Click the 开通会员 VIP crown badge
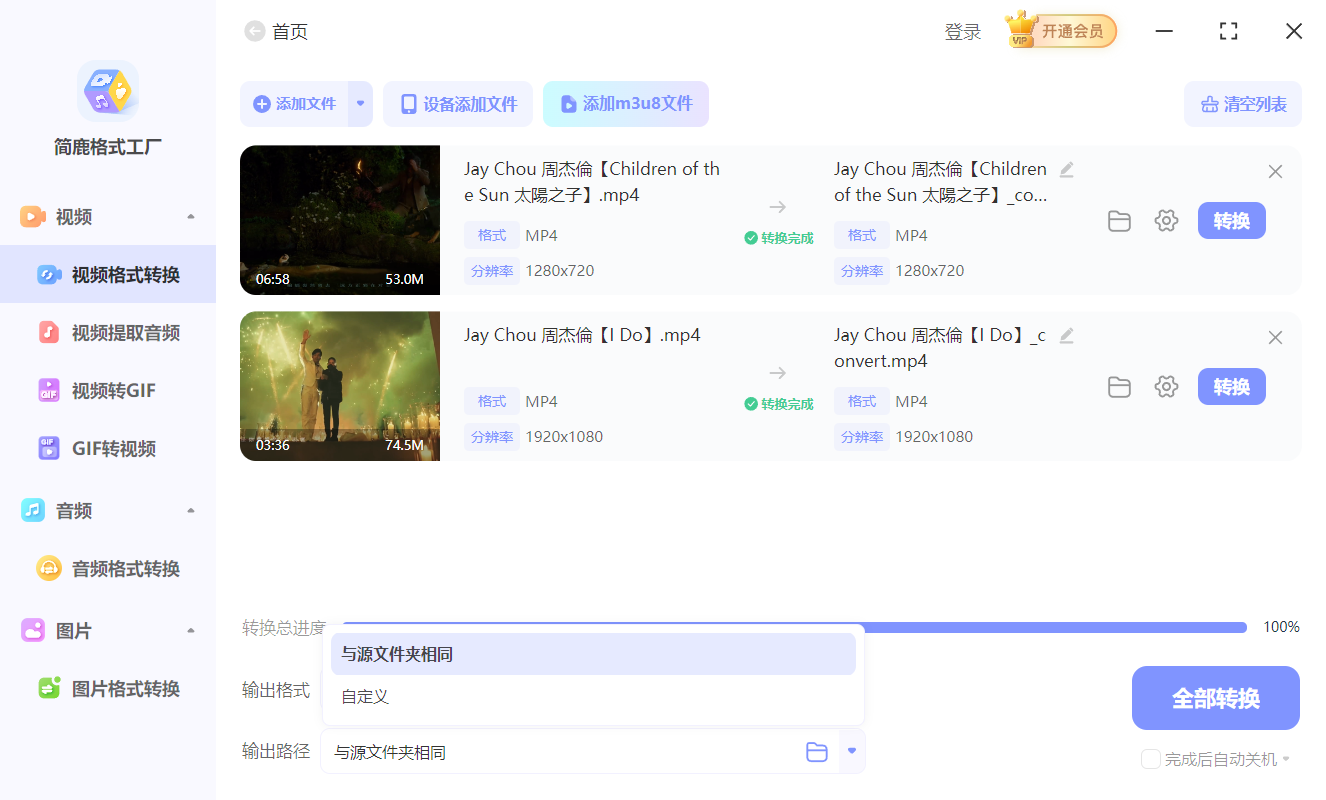1326x800 pixels. tap(1061, 31)
